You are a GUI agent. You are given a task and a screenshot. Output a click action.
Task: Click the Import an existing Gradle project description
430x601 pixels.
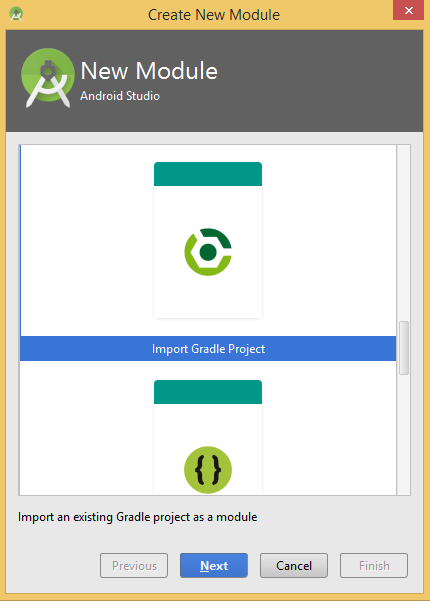(138, 517)
